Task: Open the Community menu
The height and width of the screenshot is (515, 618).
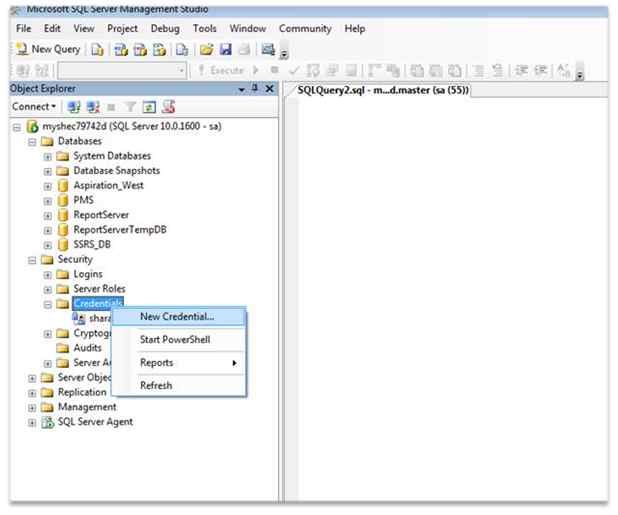Action: [305, 29]
